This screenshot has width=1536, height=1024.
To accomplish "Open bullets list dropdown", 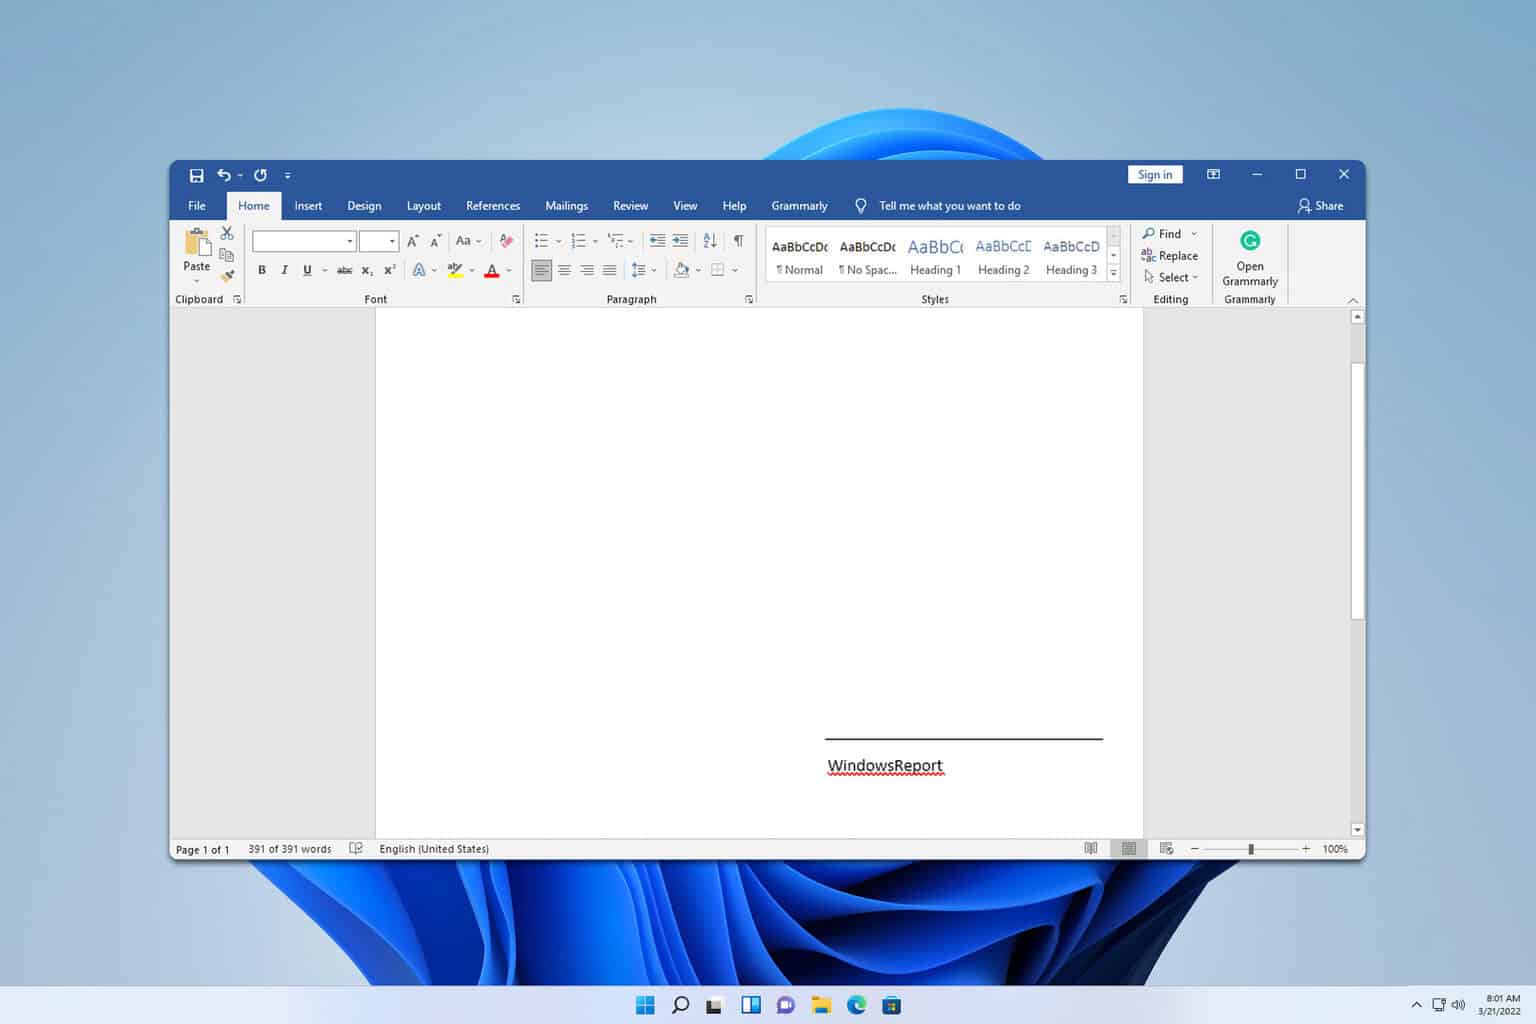I will [x=558, y=241].
